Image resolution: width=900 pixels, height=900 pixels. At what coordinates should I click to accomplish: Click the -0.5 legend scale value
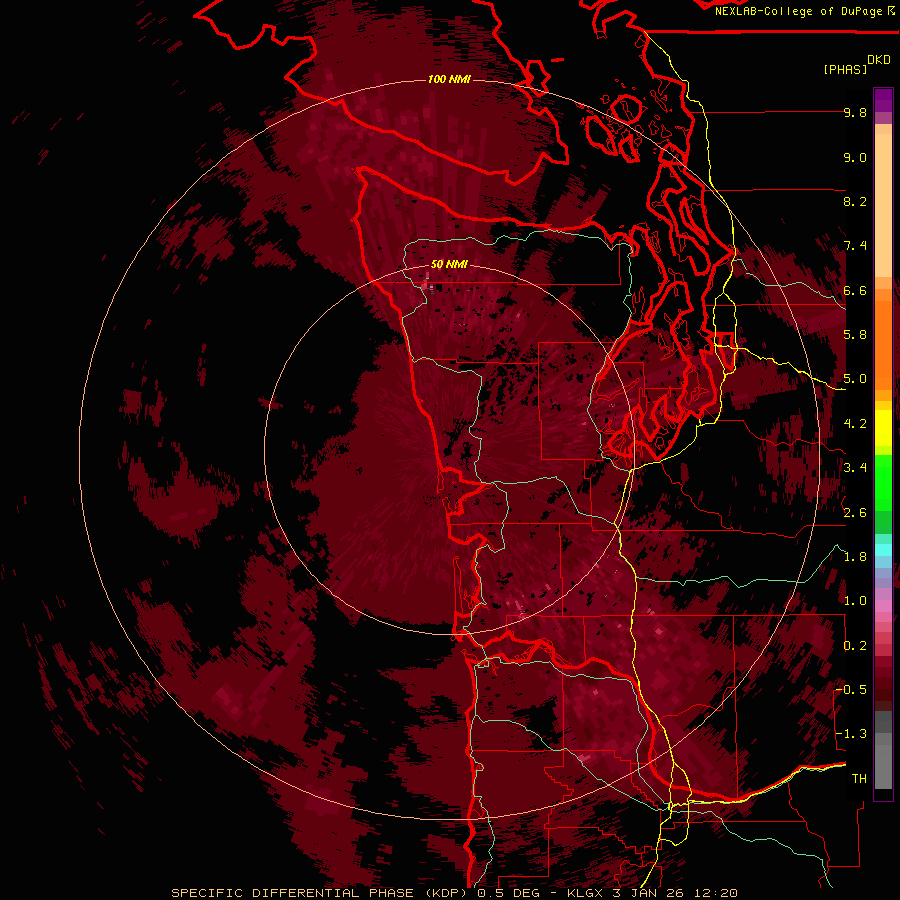coord(851,690)
